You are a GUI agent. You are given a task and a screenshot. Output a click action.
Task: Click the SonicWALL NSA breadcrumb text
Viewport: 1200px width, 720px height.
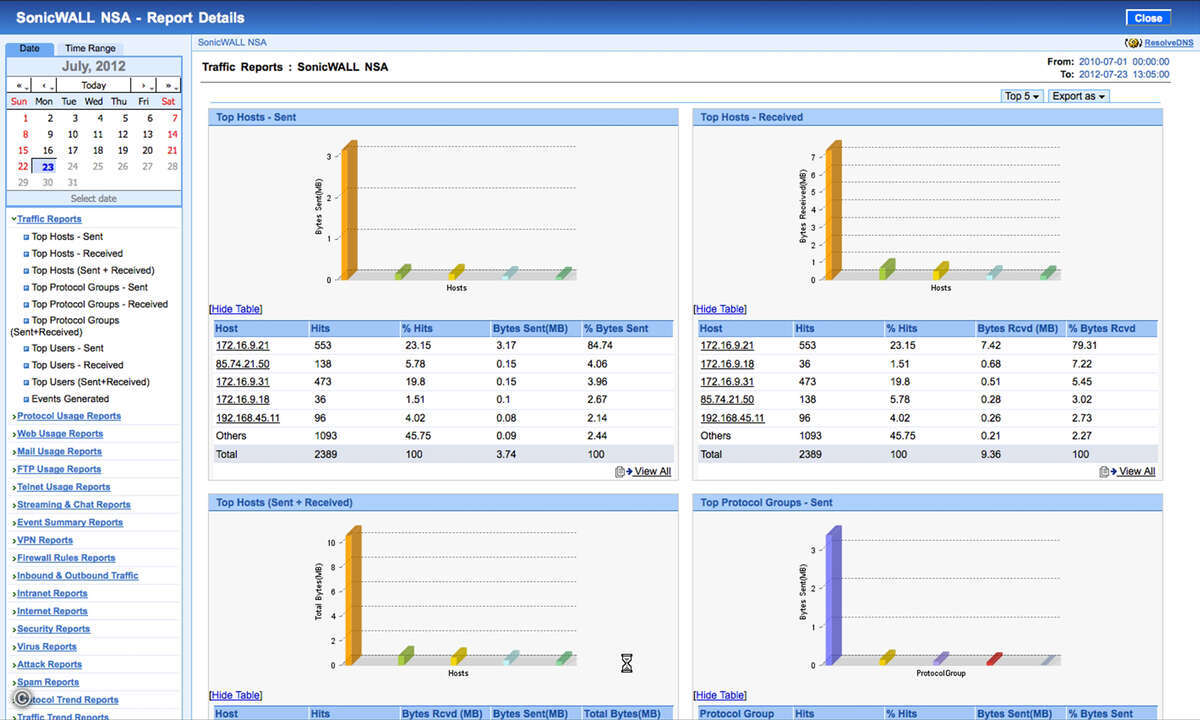click(x=232, y=43)
